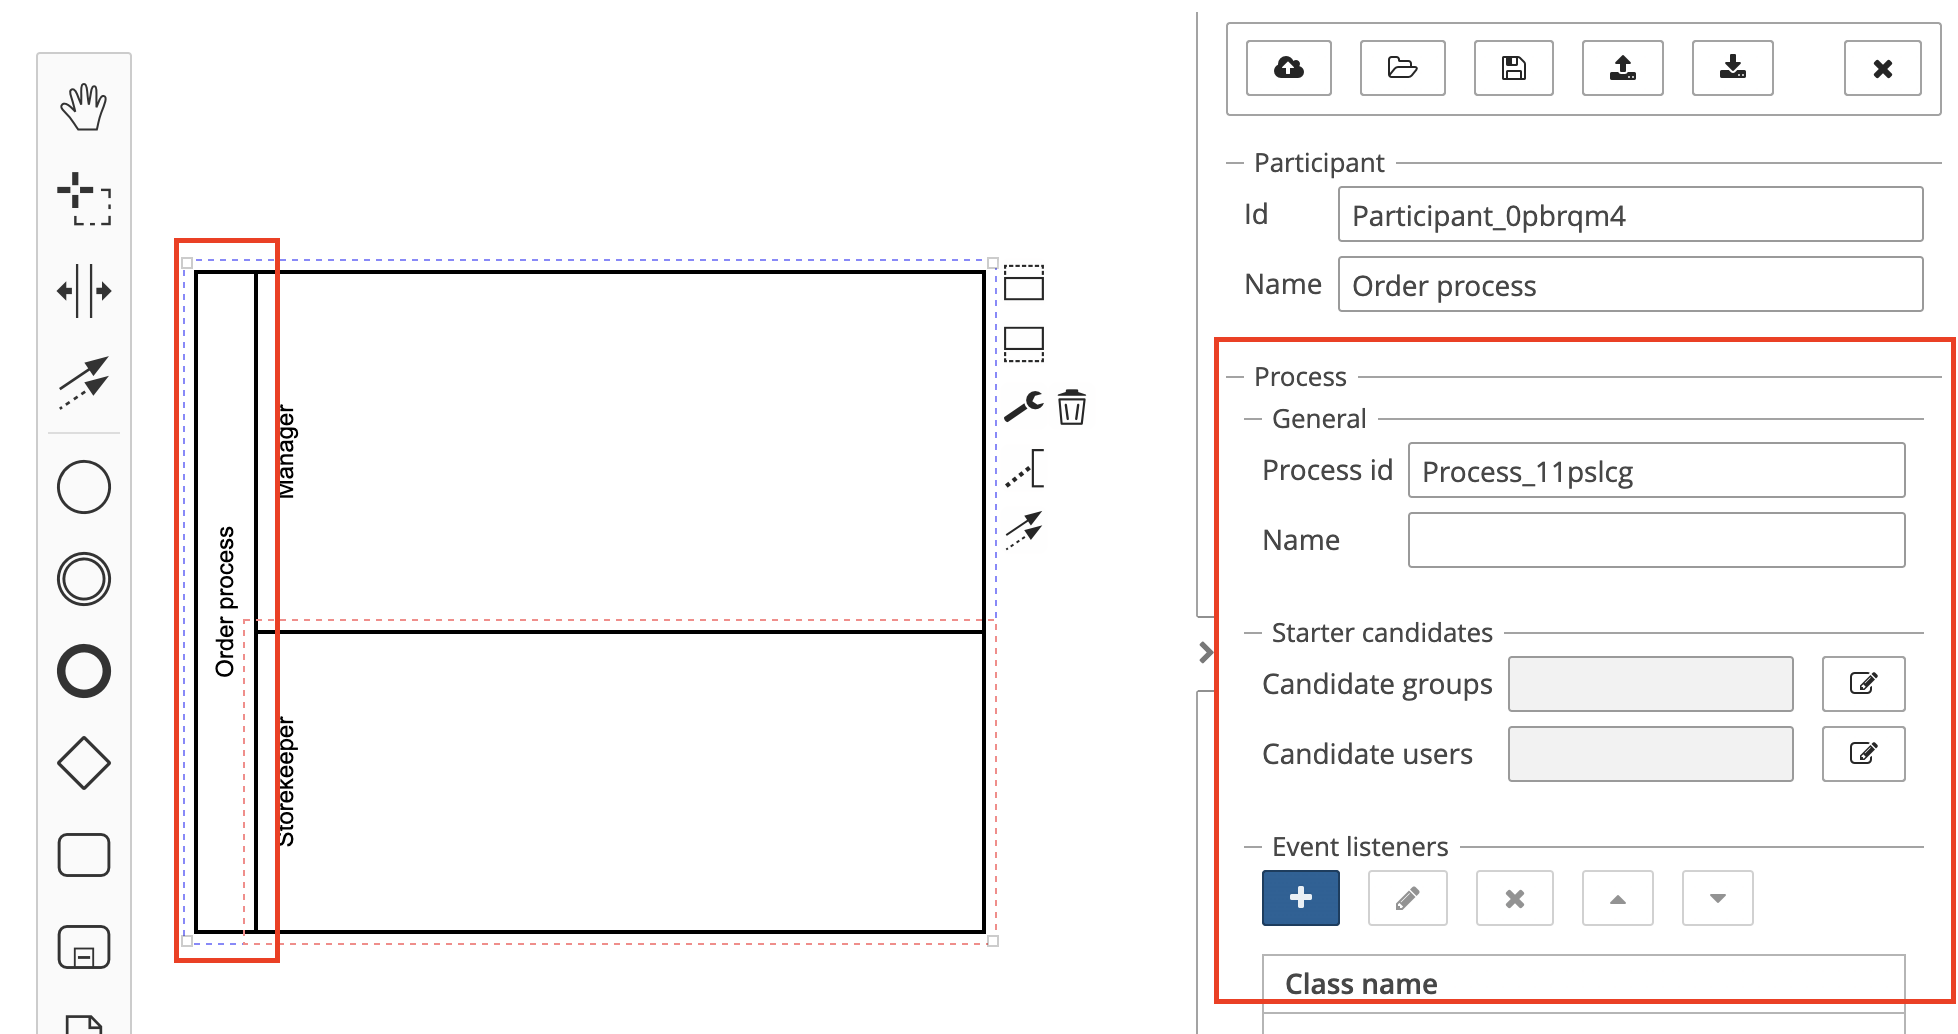
Task: Activate the create/remove space tool
Action: [84, 291]
